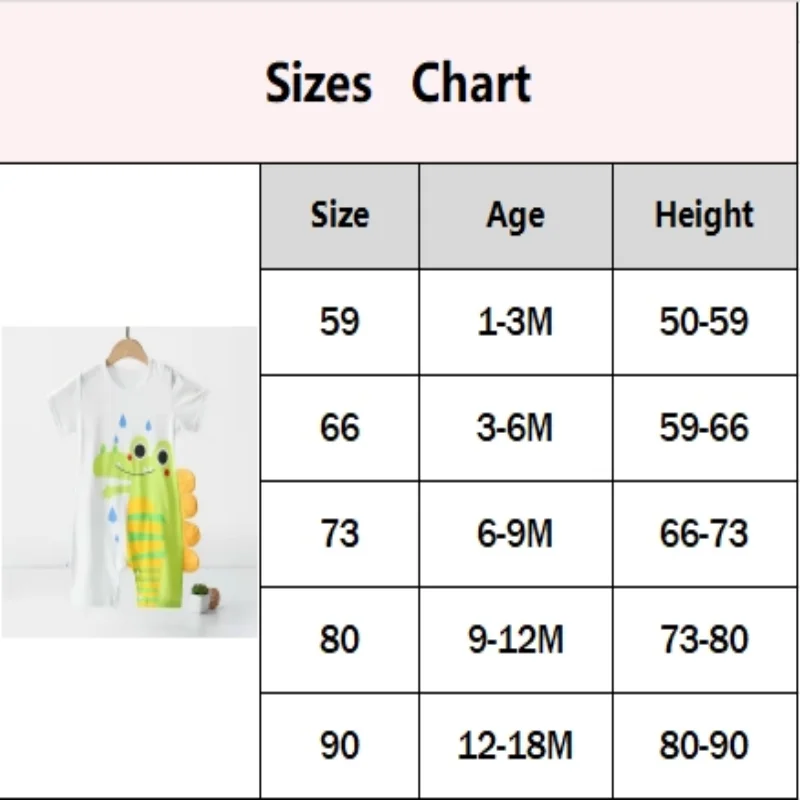Select the 59-66 height cell
Screen dimensions: 800x800
click(704, 428)
